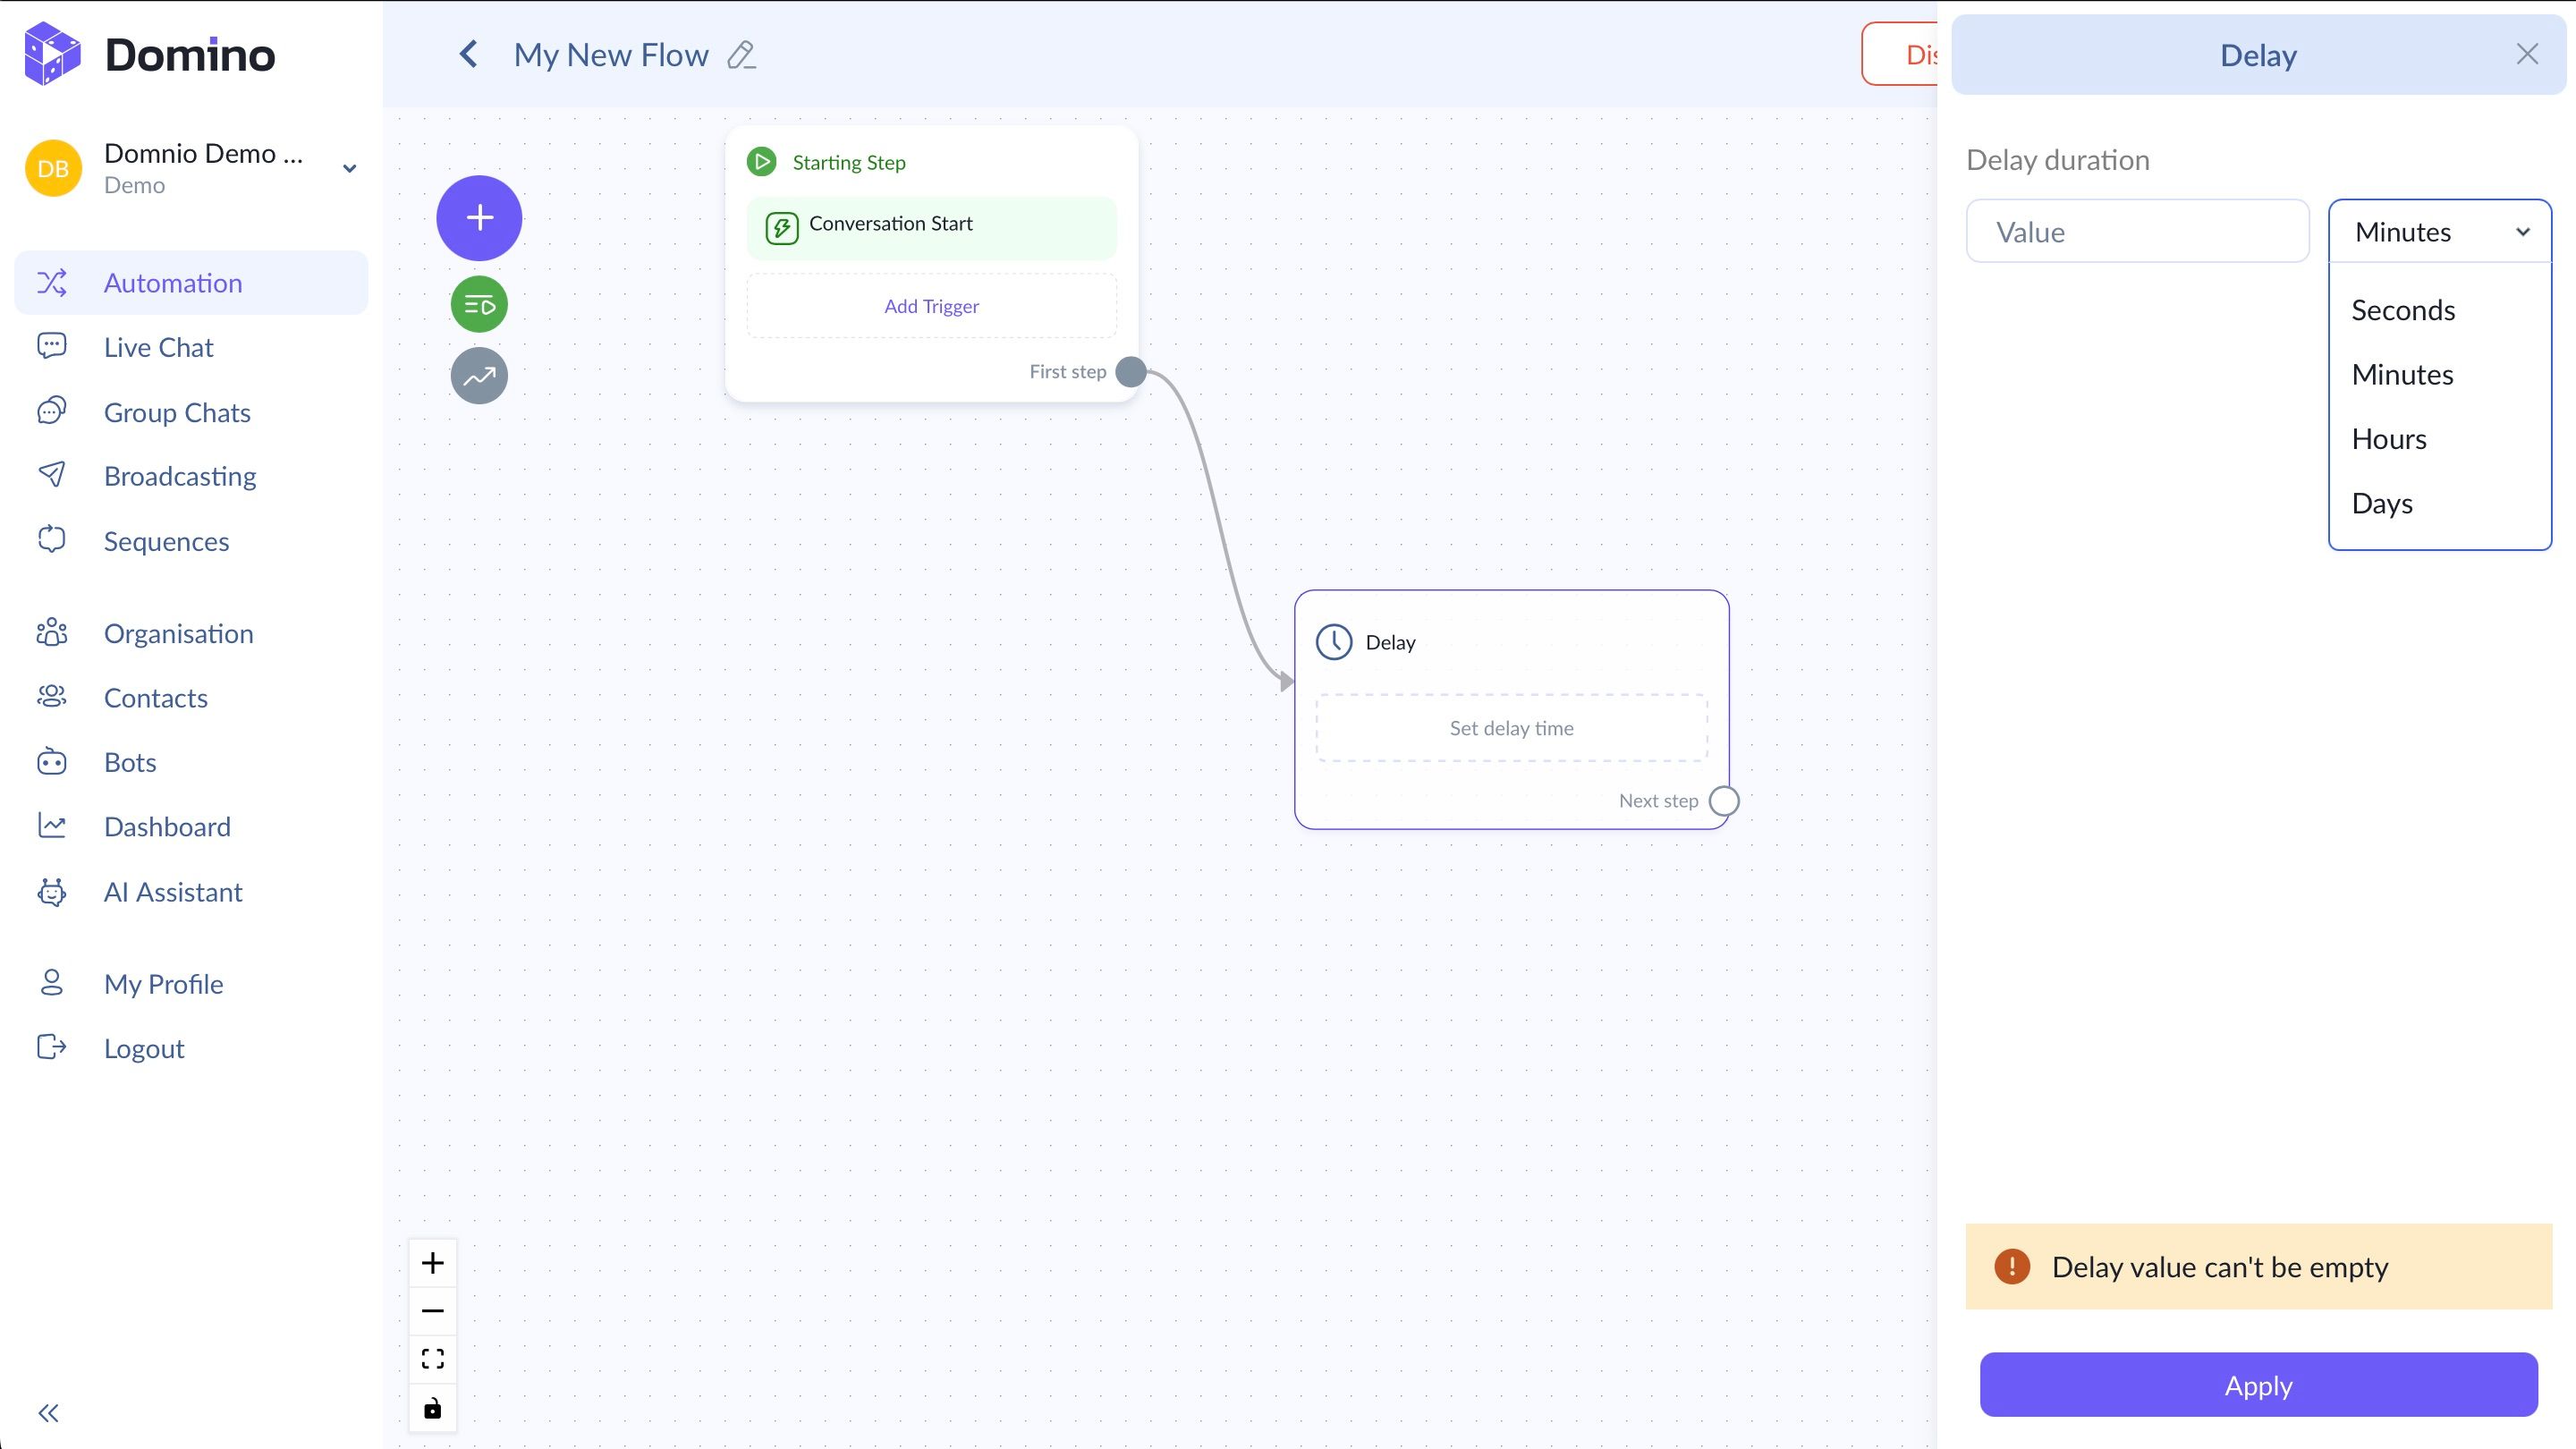
Task: Click the Add Trigger link
Action: pos(931,307)
